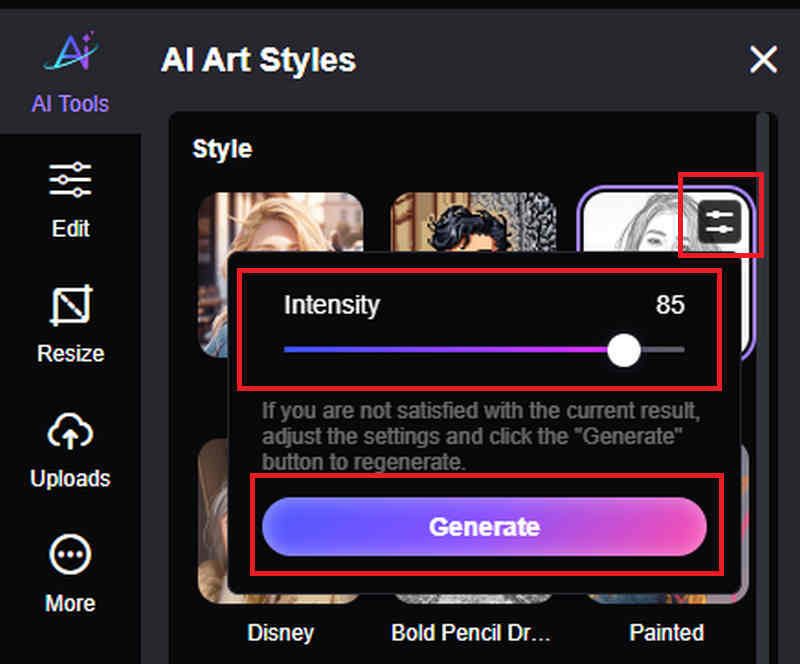Choose the Bold Pencil Drawing style
This screenshot has height=664, width=800.
pos(470,633)
